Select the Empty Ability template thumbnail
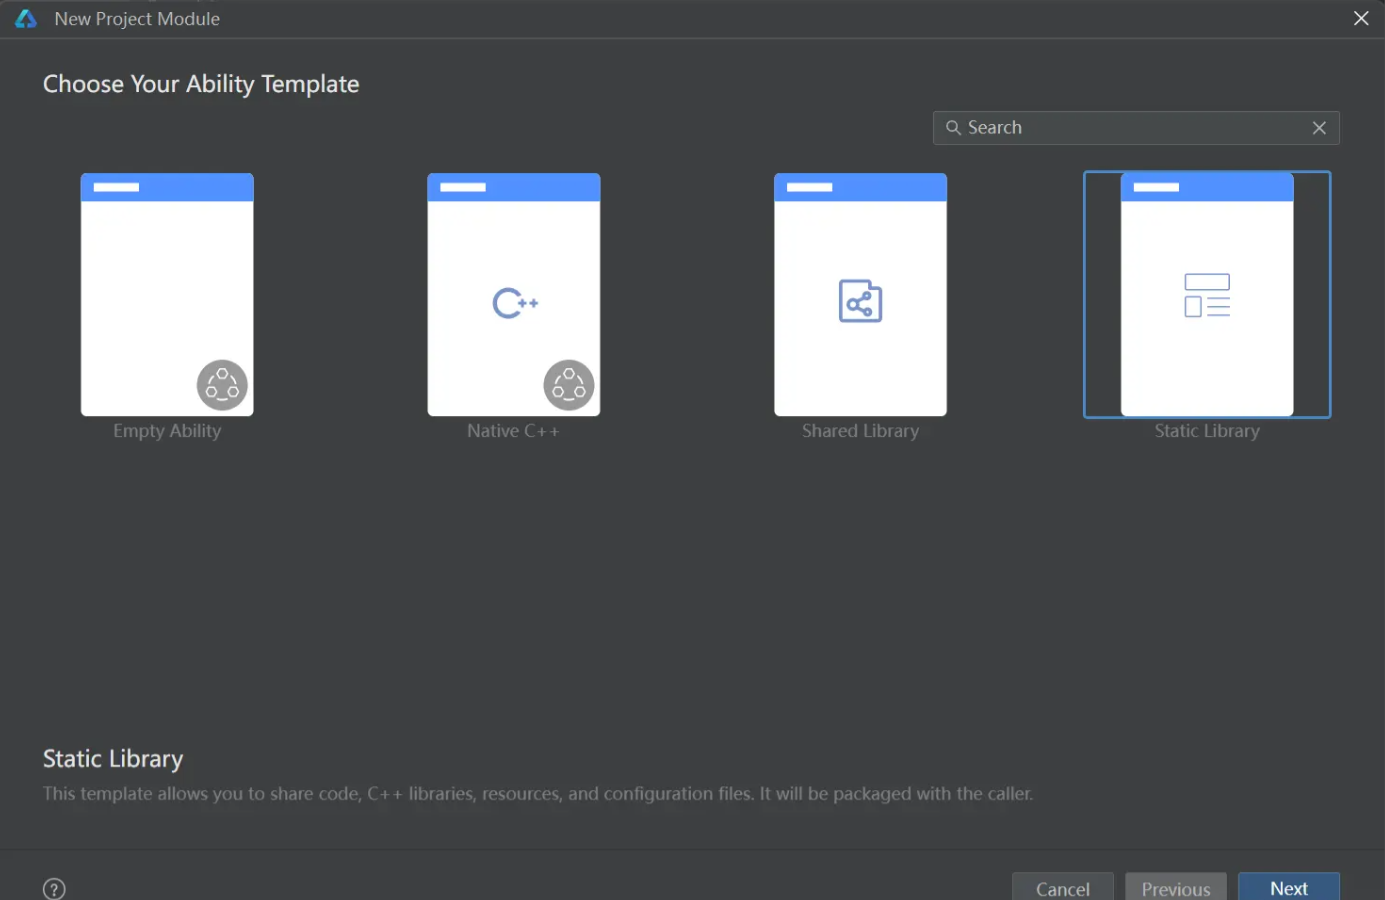Image resolution: width=1385 pixels, height=900 pixels. coord(167,294)
